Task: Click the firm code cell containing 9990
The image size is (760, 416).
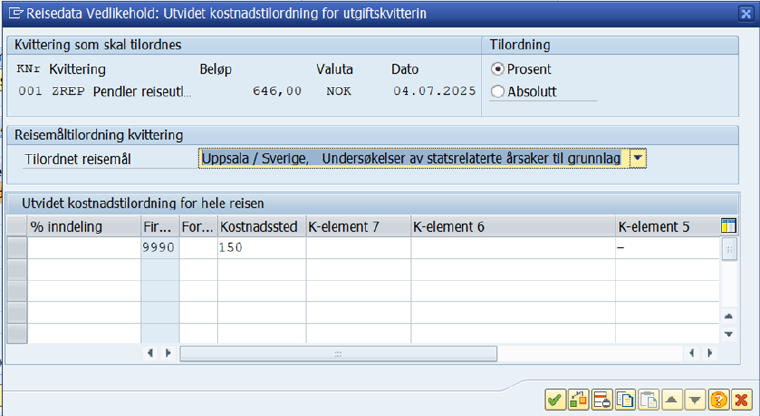Action: pyautogui.click(x=160, y=248)
